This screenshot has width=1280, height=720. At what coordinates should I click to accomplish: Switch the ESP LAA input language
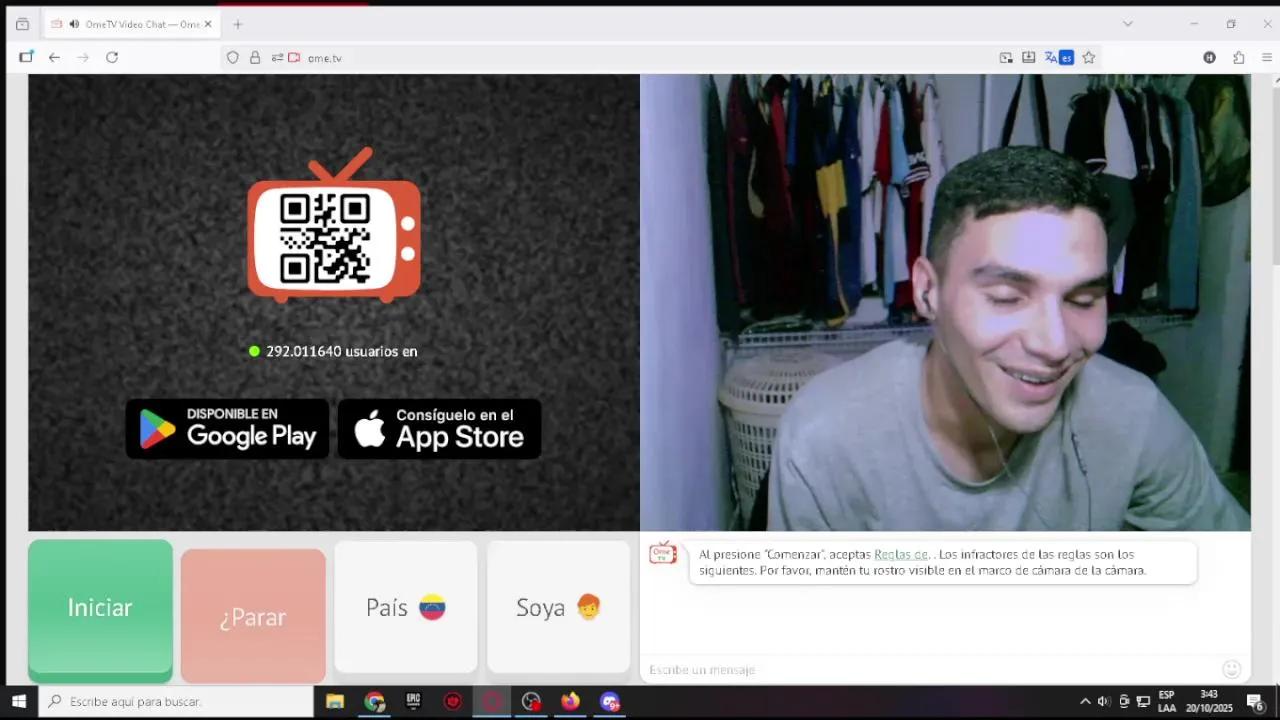pos(1167,702)
